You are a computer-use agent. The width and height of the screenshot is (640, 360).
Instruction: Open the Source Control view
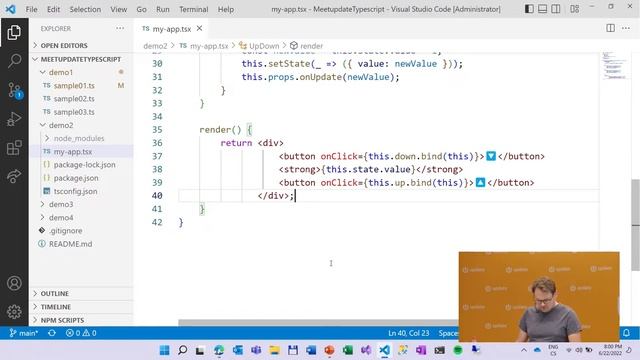[x=14, y=90]
